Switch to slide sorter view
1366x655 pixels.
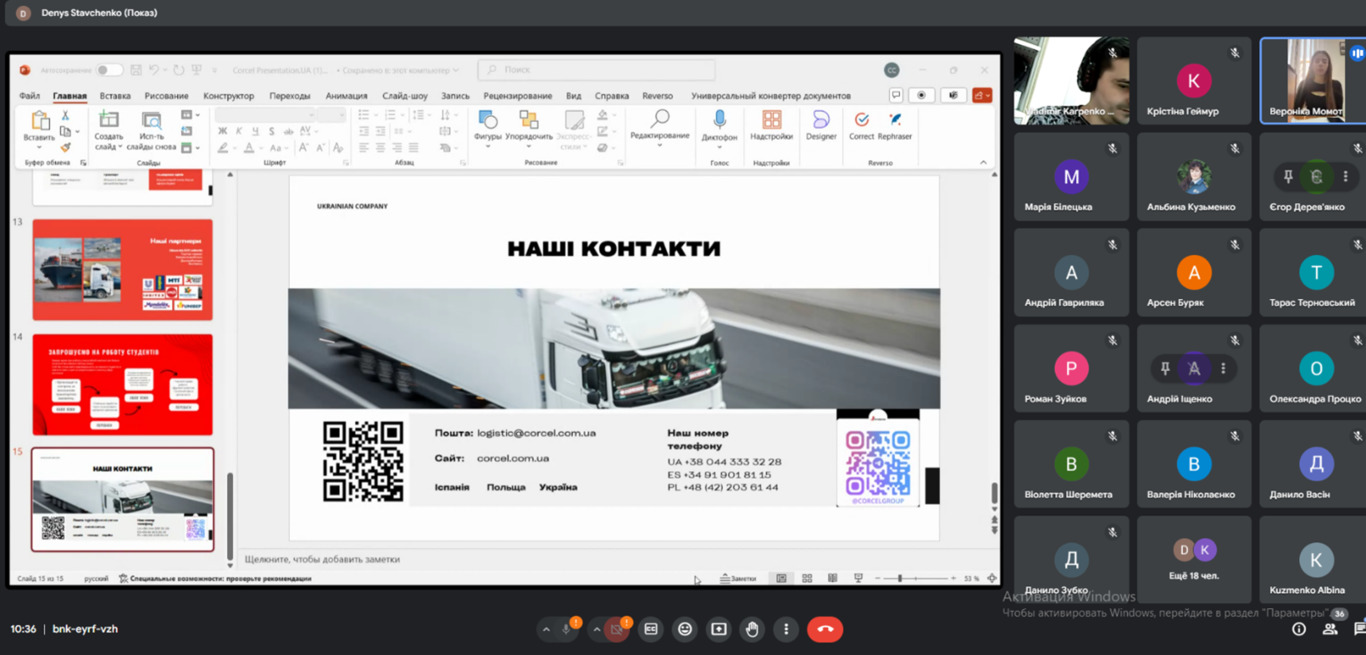(807, 578)
